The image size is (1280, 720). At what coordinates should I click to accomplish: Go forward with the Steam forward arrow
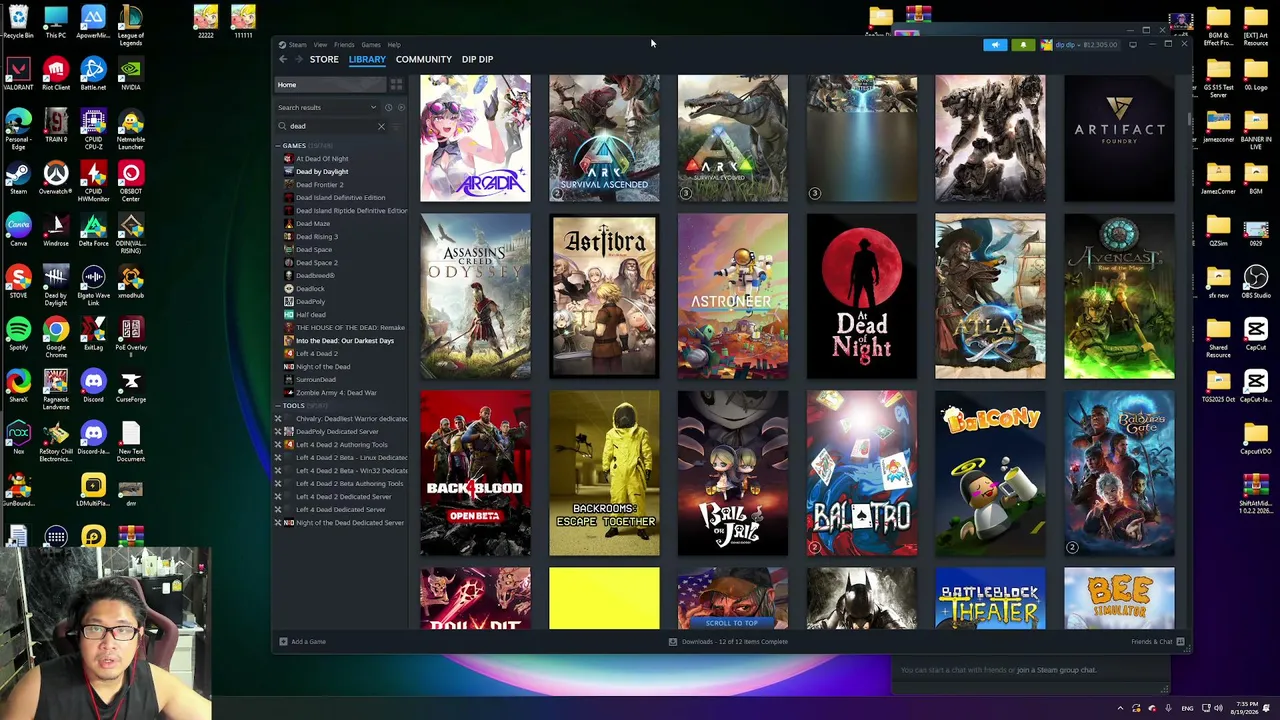click(x=298, y=59)
